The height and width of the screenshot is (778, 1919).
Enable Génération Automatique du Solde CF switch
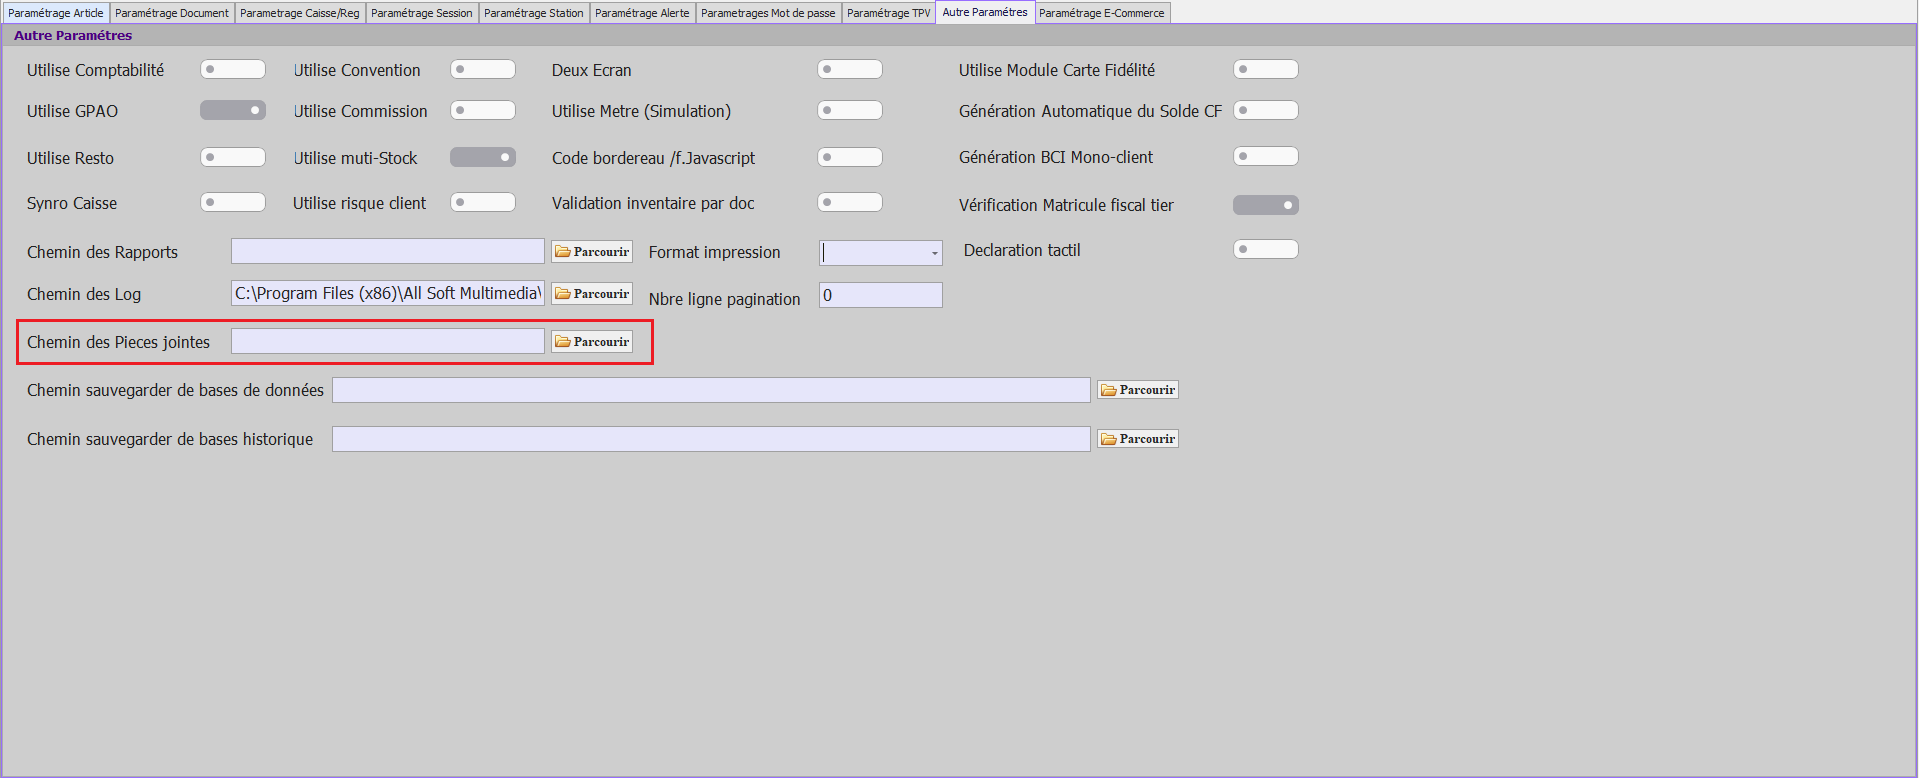tap(1266, 110)
